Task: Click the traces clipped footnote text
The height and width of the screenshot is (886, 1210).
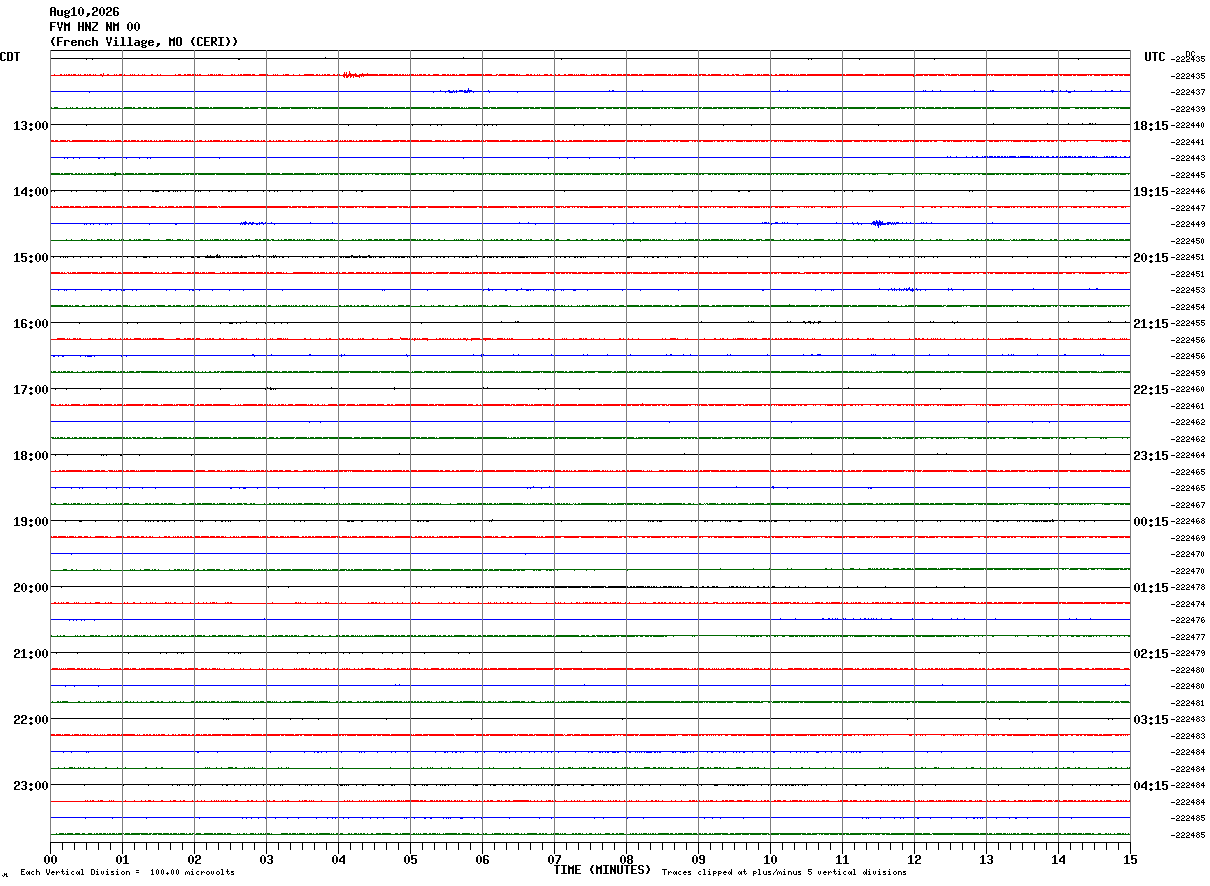Action: (x=784, y=872)
